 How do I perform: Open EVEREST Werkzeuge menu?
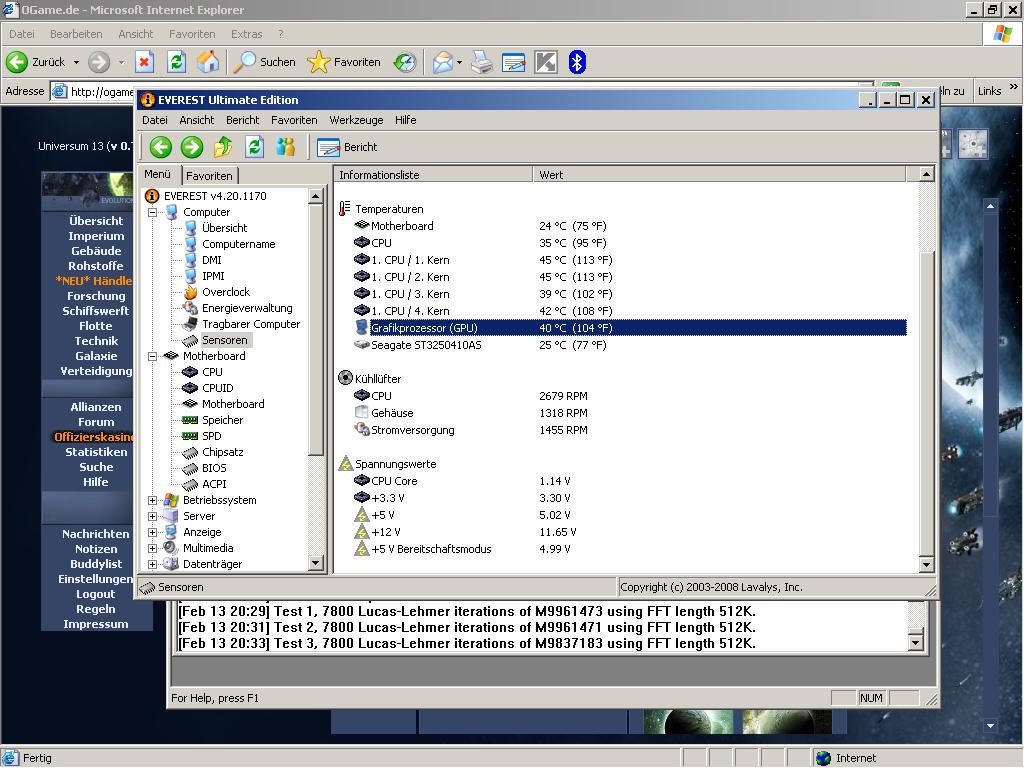pos(356,120)
